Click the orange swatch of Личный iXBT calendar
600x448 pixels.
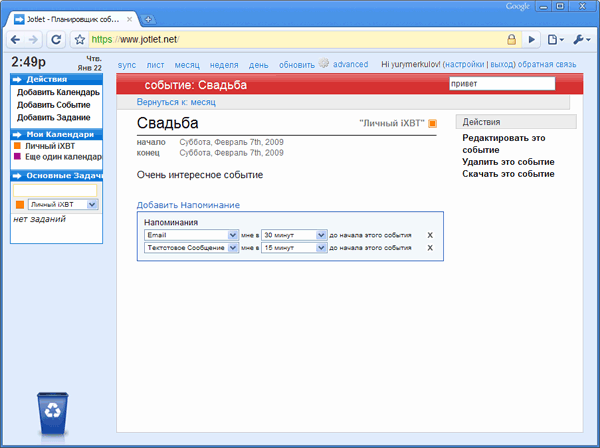(17, 145)
